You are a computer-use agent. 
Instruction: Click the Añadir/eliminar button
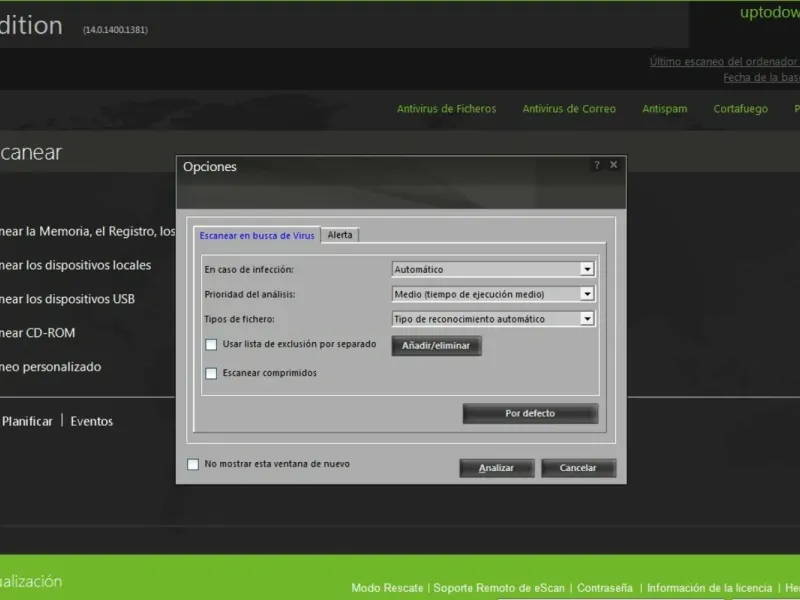coord(436,345)
